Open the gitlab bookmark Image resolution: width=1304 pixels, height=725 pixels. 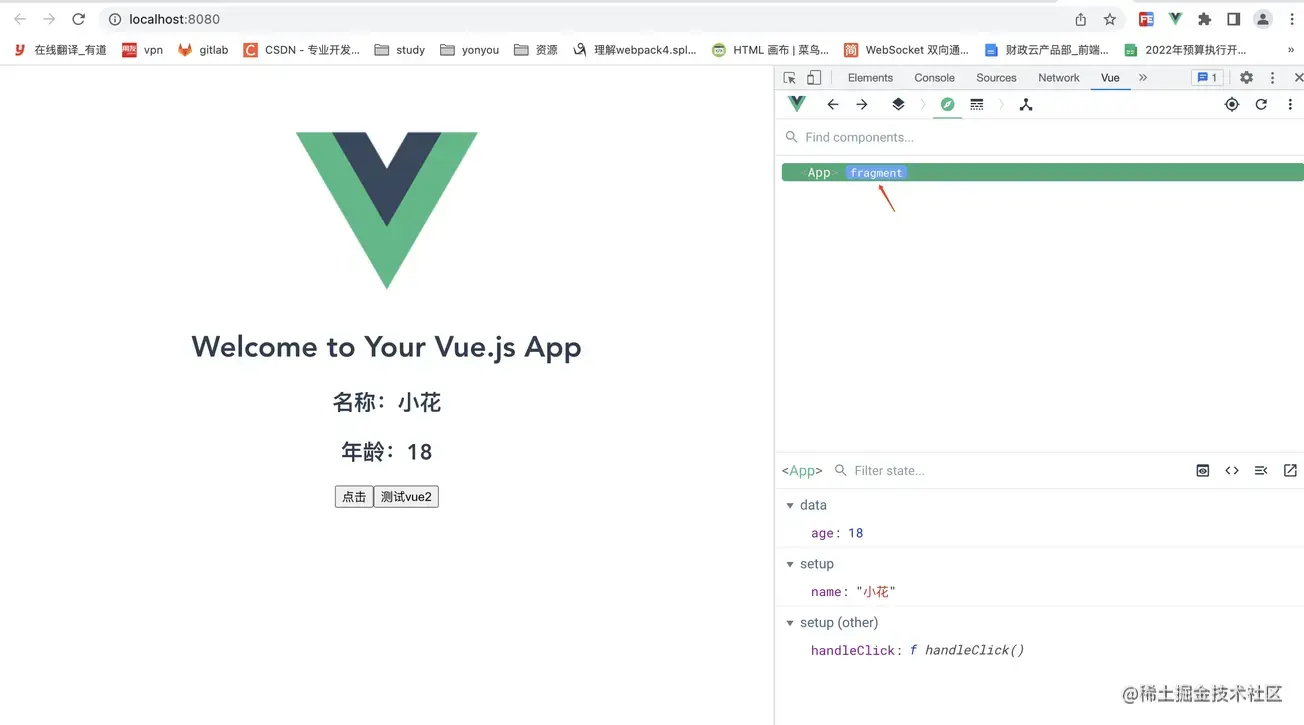(x=203, y=49)
